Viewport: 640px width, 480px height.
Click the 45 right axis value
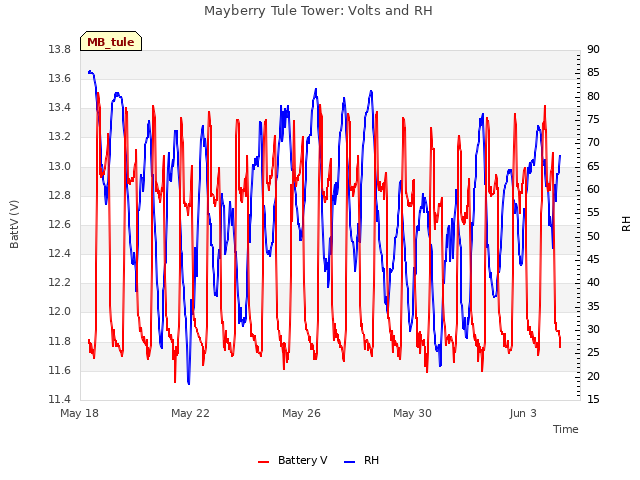coord(593,259)
